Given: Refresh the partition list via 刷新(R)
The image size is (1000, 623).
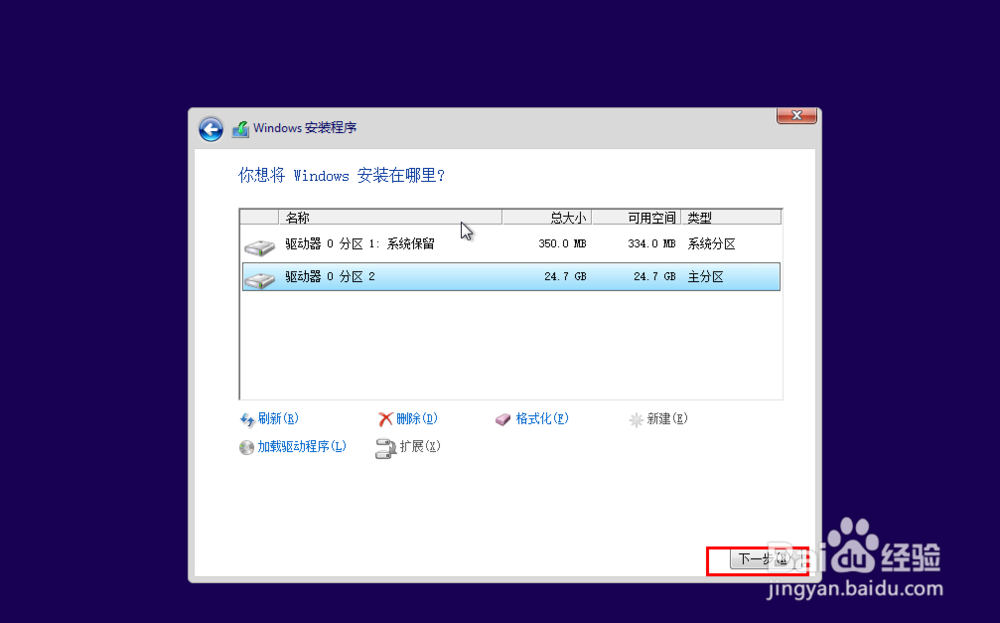Looking at the screenshot, I should 278,419.
